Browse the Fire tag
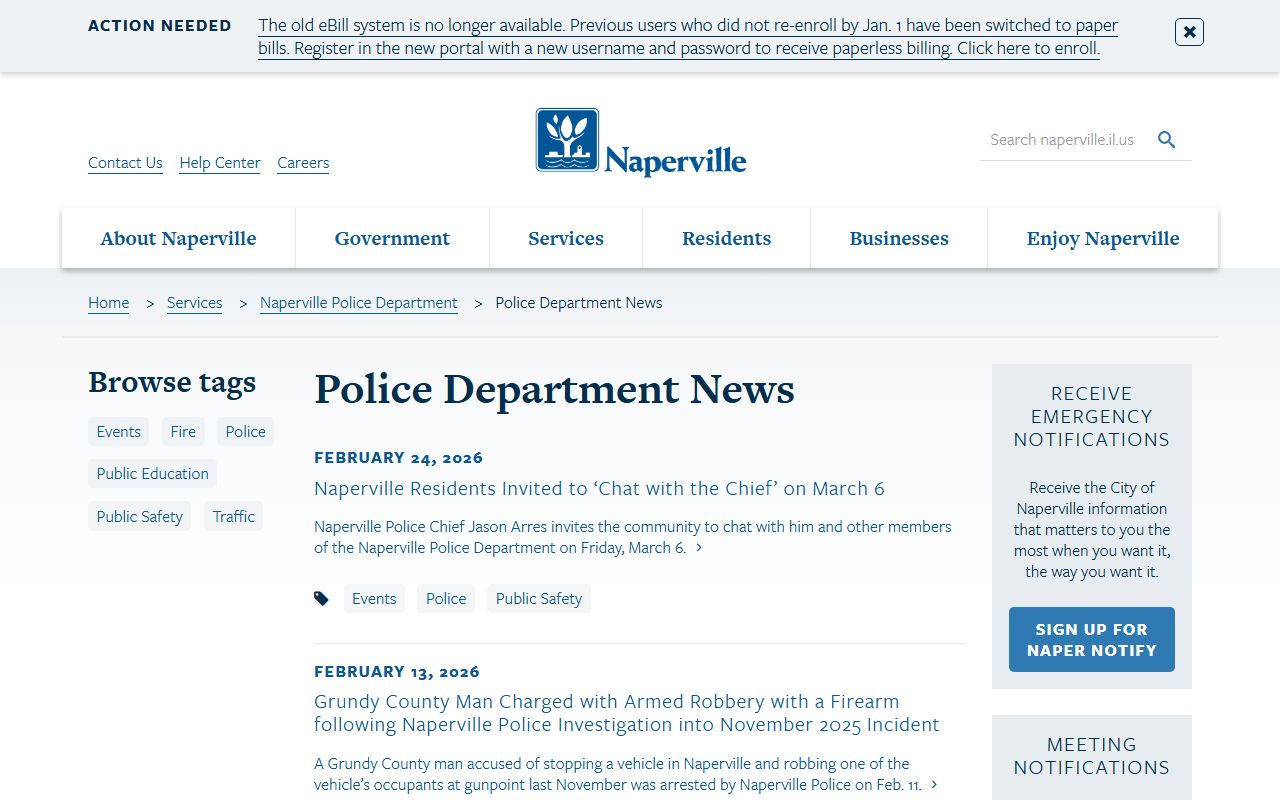 tap(183, 432)
